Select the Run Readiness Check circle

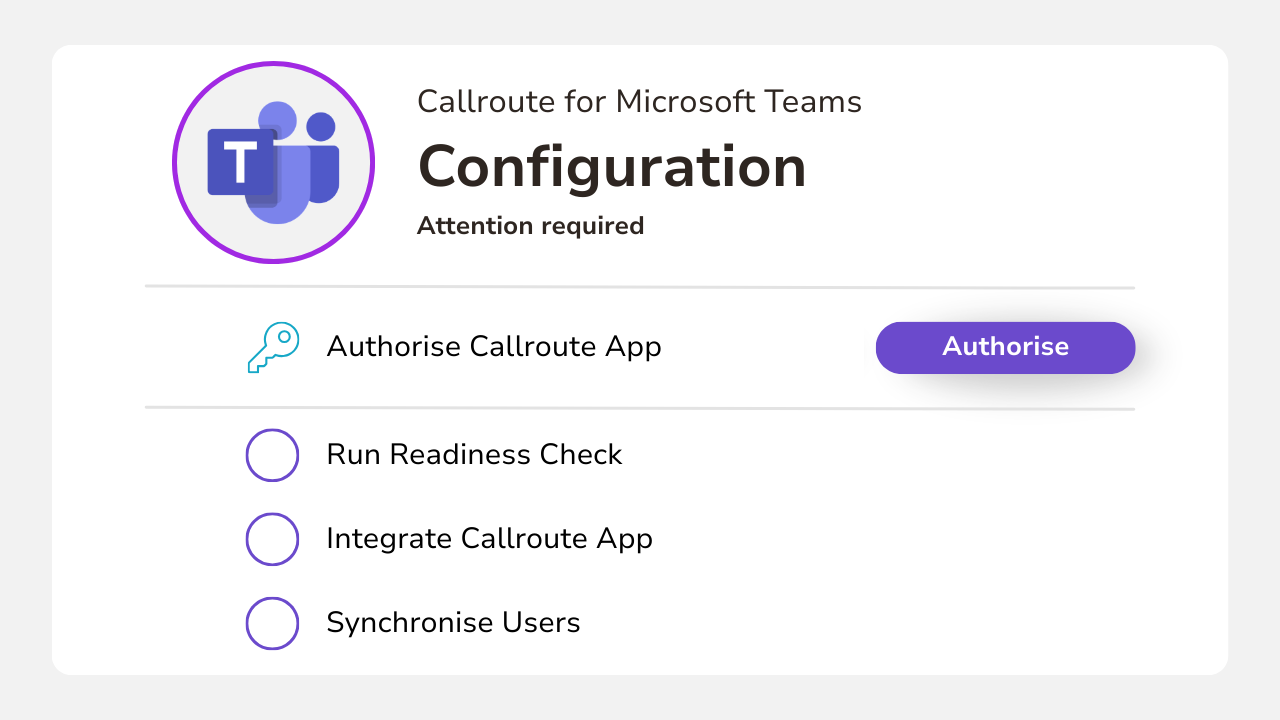tap(272, 455)
